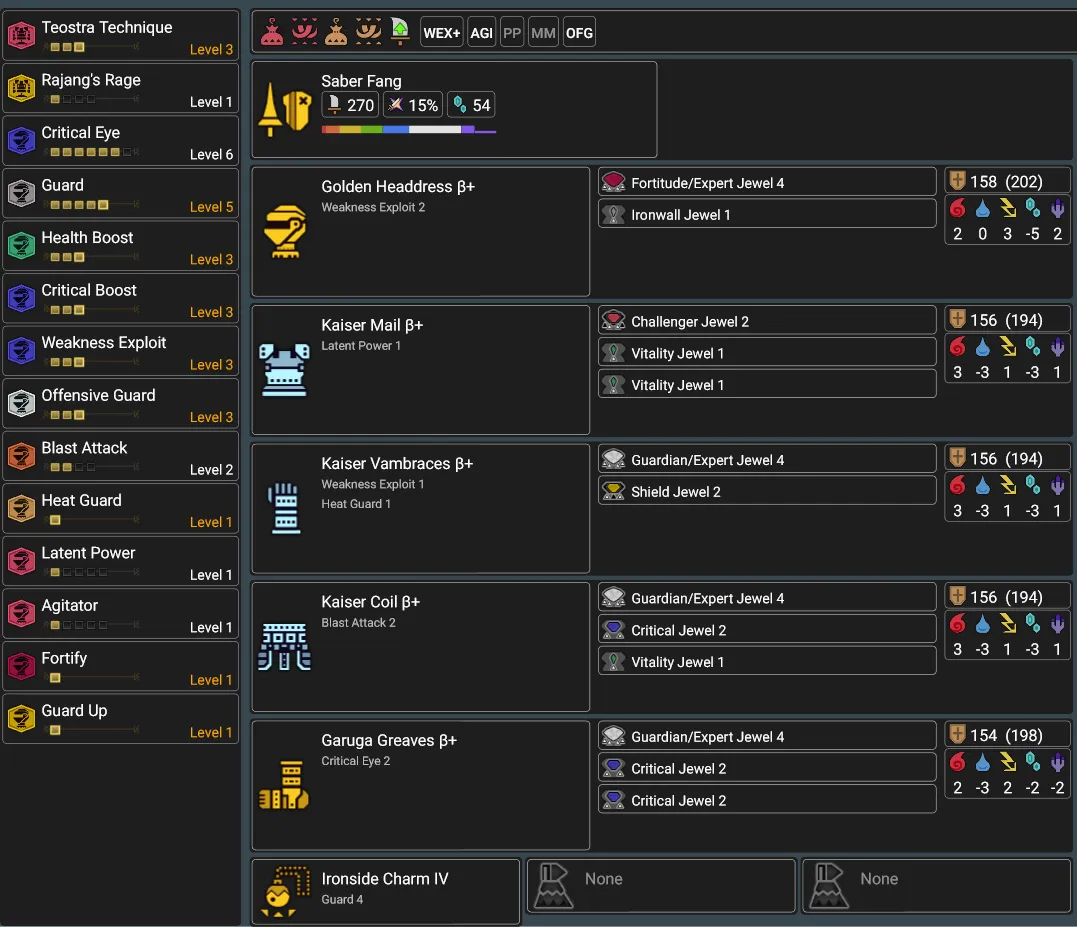Click the Saber Fang lance weapon icon

[x=284, y=109]
